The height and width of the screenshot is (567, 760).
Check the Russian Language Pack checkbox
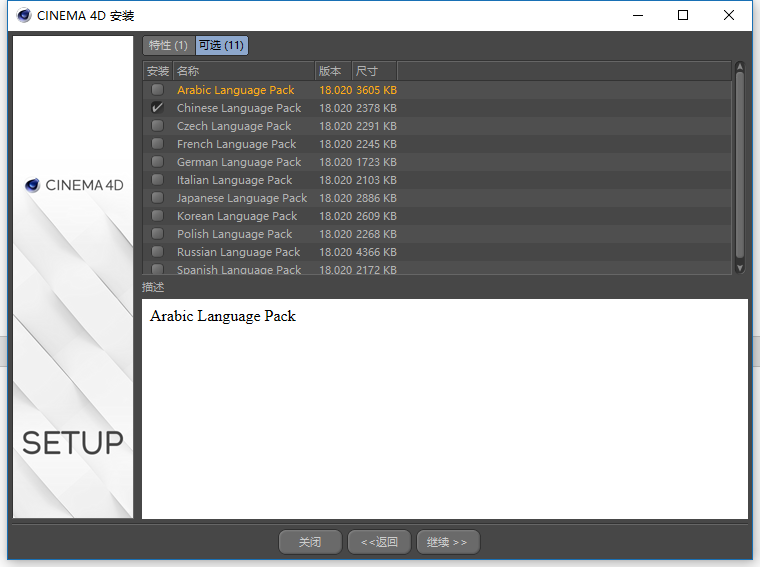[x=158, y=252]
